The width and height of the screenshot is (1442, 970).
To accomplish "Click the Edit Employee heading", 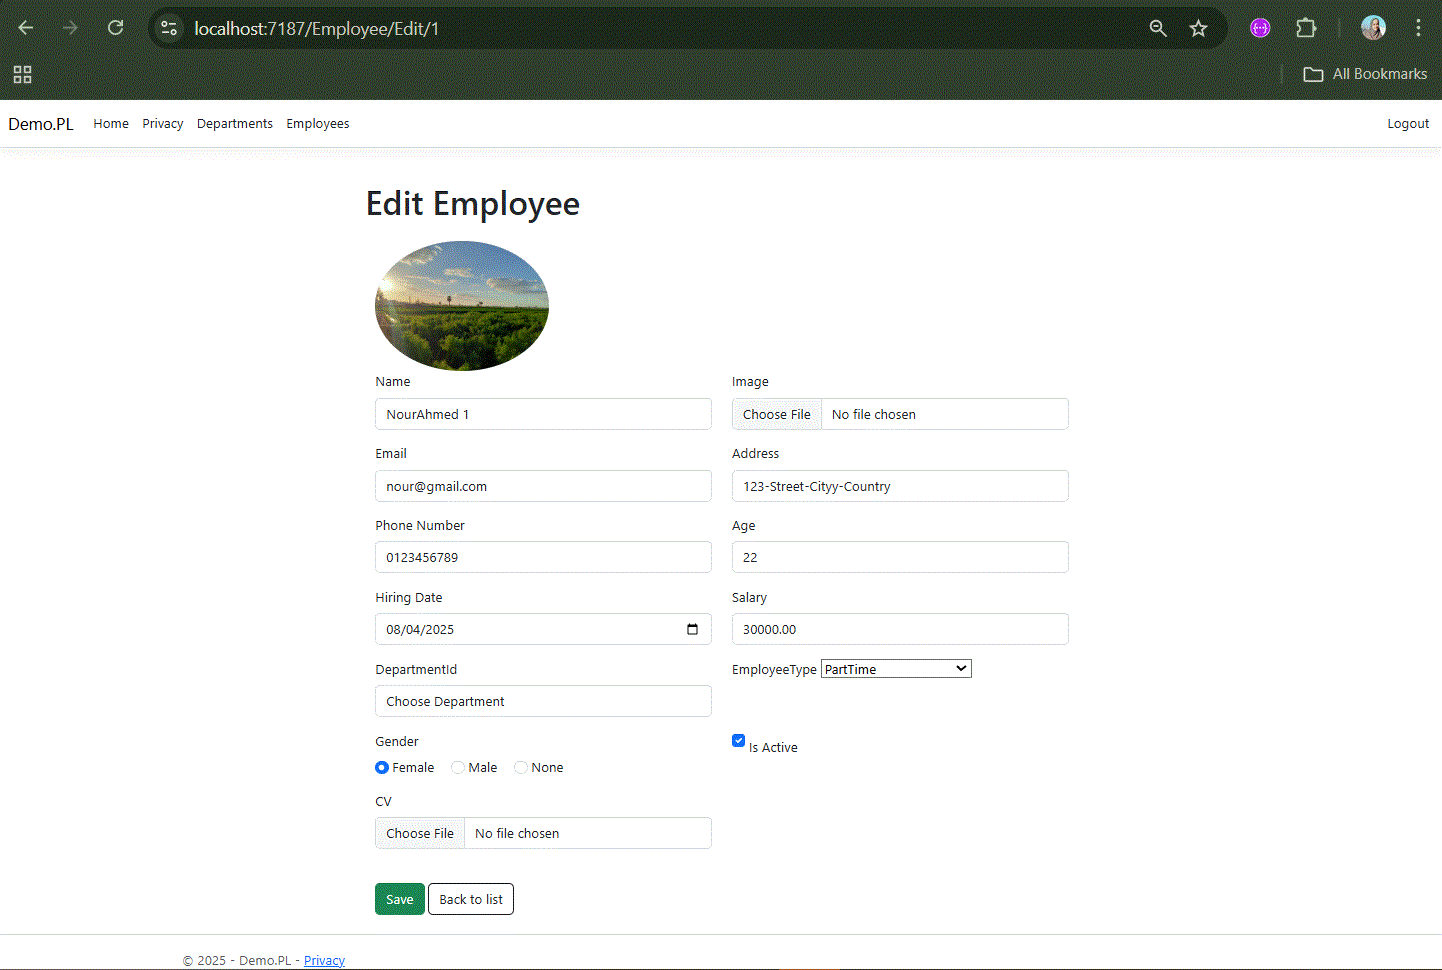I will tap(473, 203).
